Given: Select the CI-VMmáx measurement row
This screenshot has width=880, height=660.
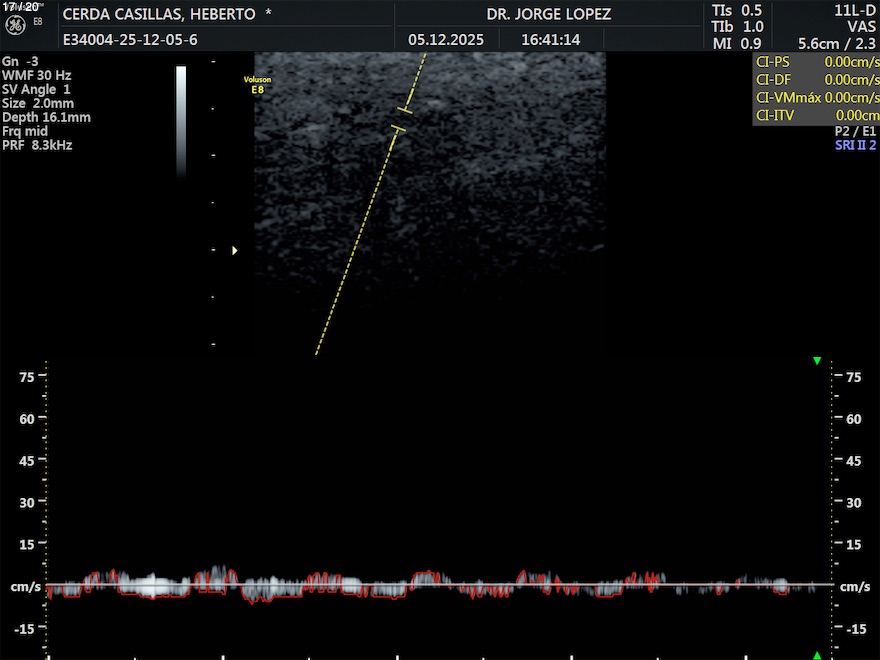Looking at the screenshot, I should [816, 98].
